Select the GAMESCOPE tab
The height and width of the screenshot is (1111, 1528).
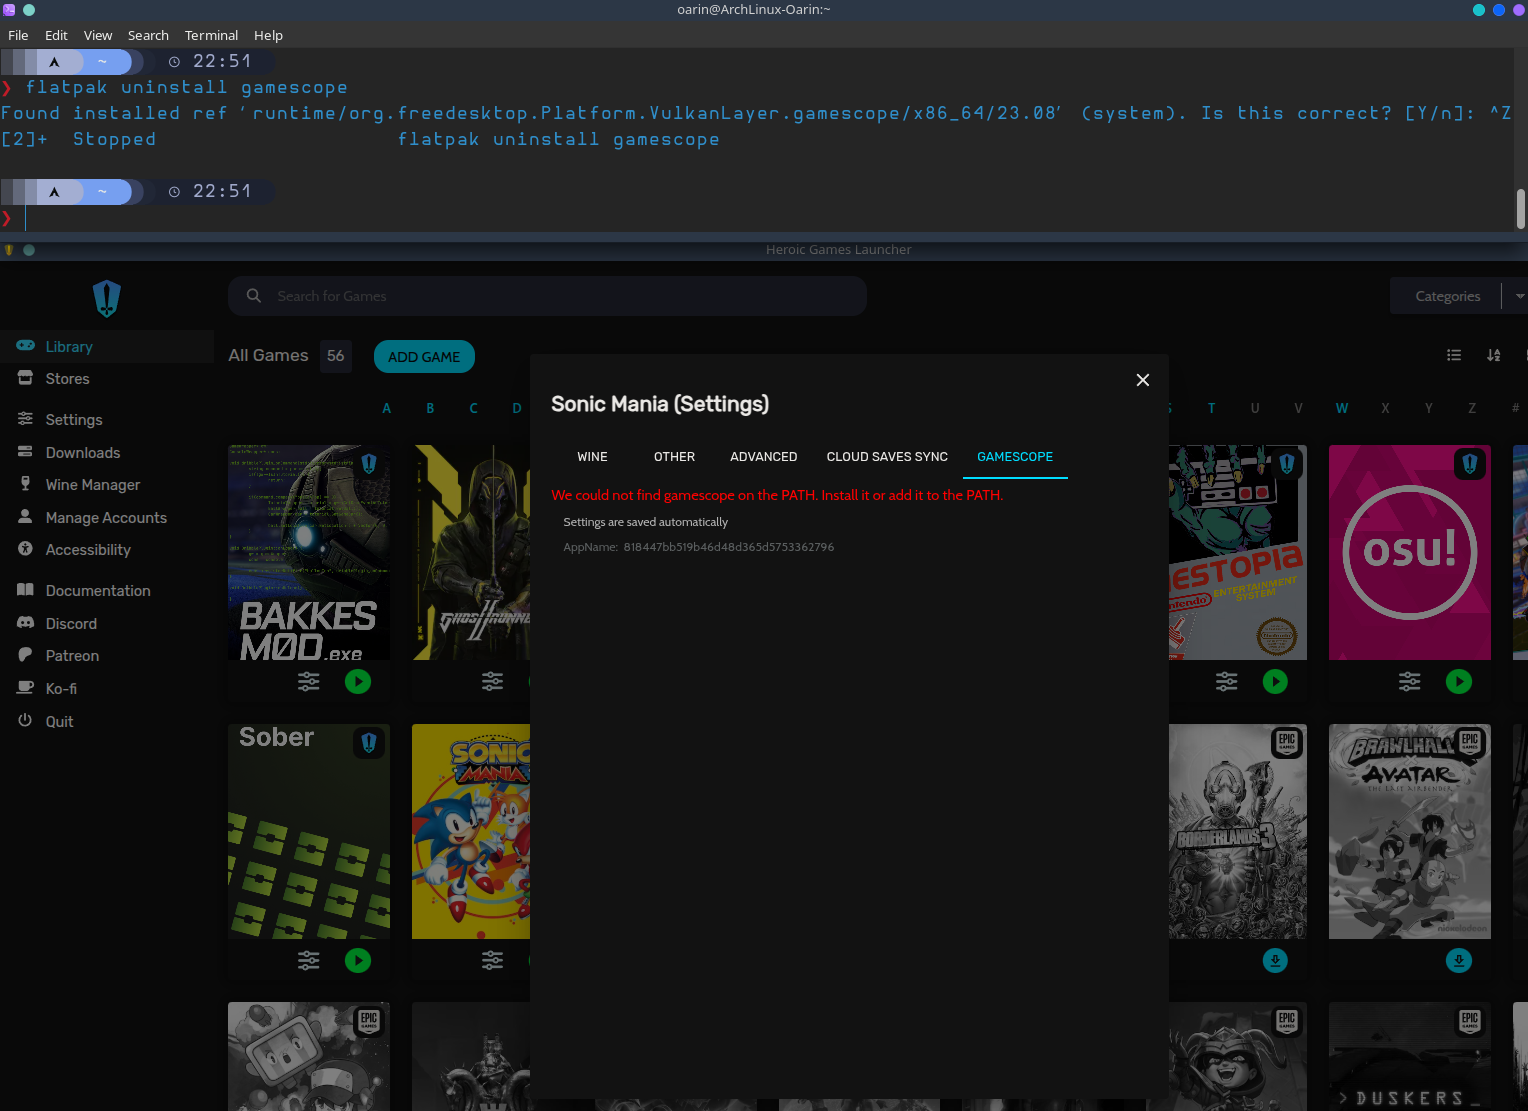pyautogui.click(x=1015, y=457)
